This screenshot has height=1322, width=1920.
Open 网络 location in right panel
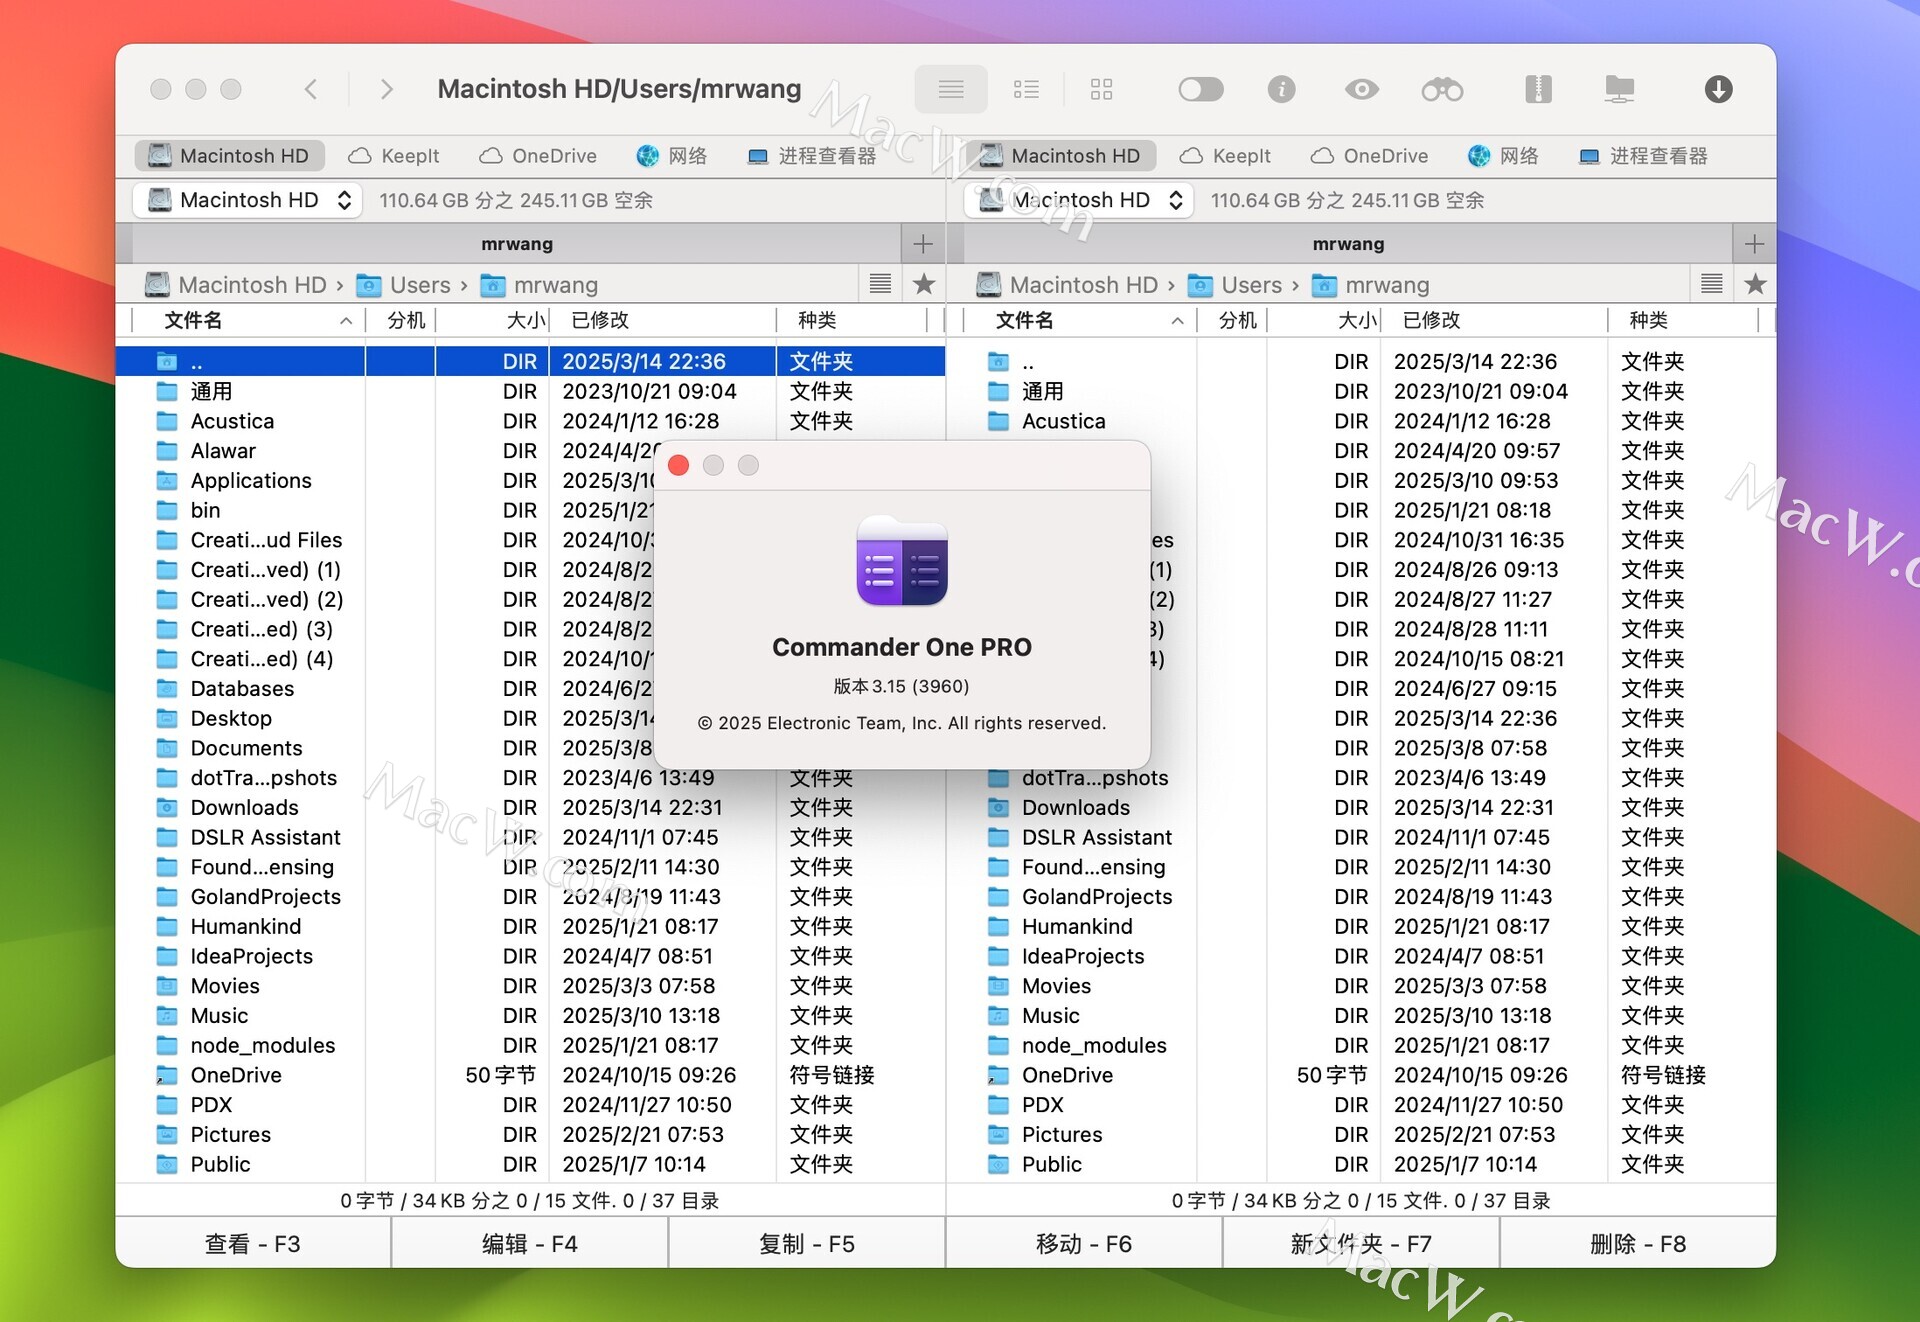pos(1503,155)
